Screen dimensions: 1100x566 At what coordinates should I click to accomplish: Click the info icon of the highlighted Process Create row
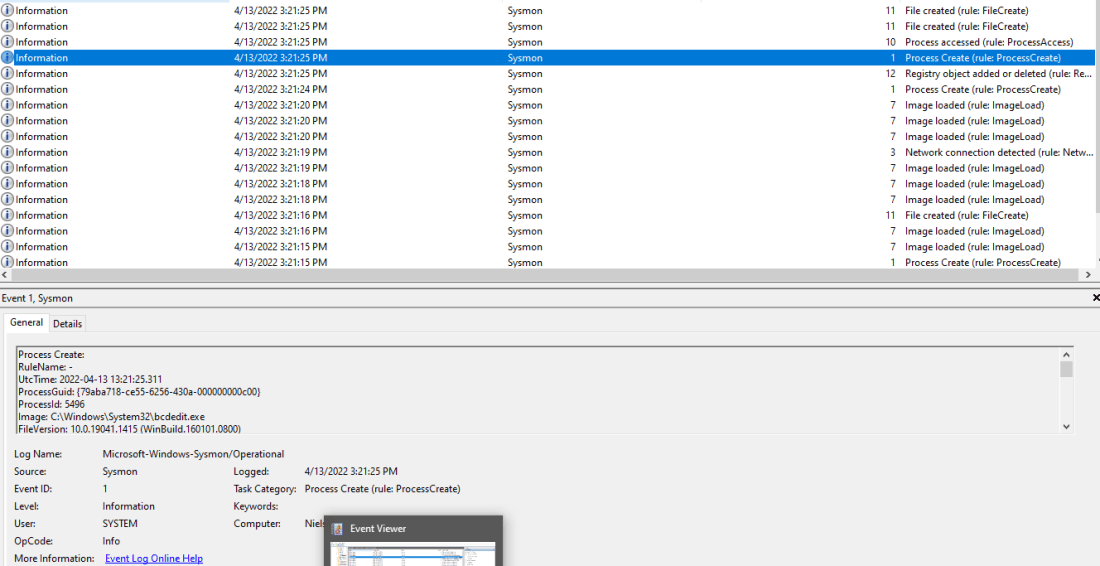pyautogui.click(x=8, y=58)
